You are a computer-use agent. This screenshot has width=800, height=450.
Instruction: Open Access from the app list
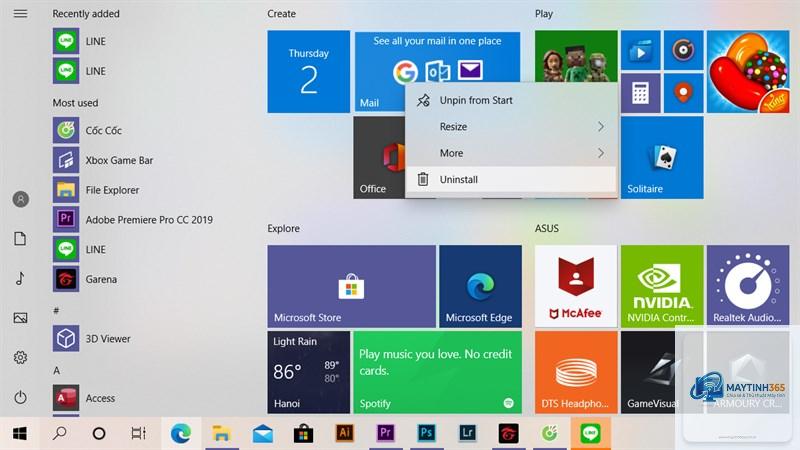[133, 398]
